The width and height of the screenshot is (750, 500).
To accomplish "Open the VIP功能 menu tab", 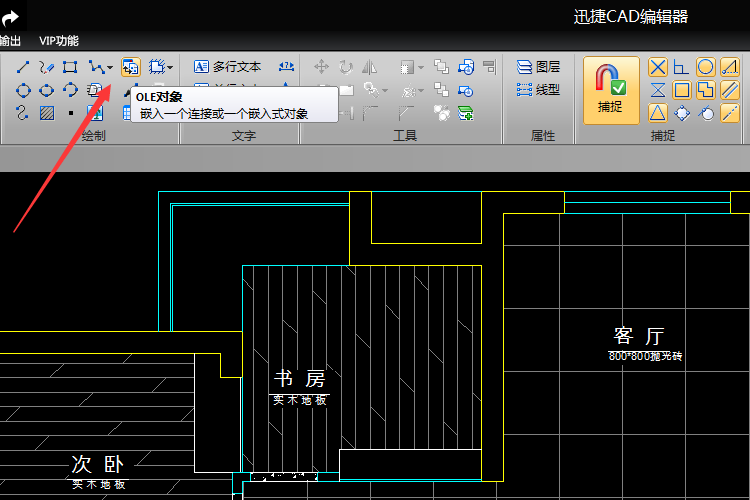I will 59,41.
